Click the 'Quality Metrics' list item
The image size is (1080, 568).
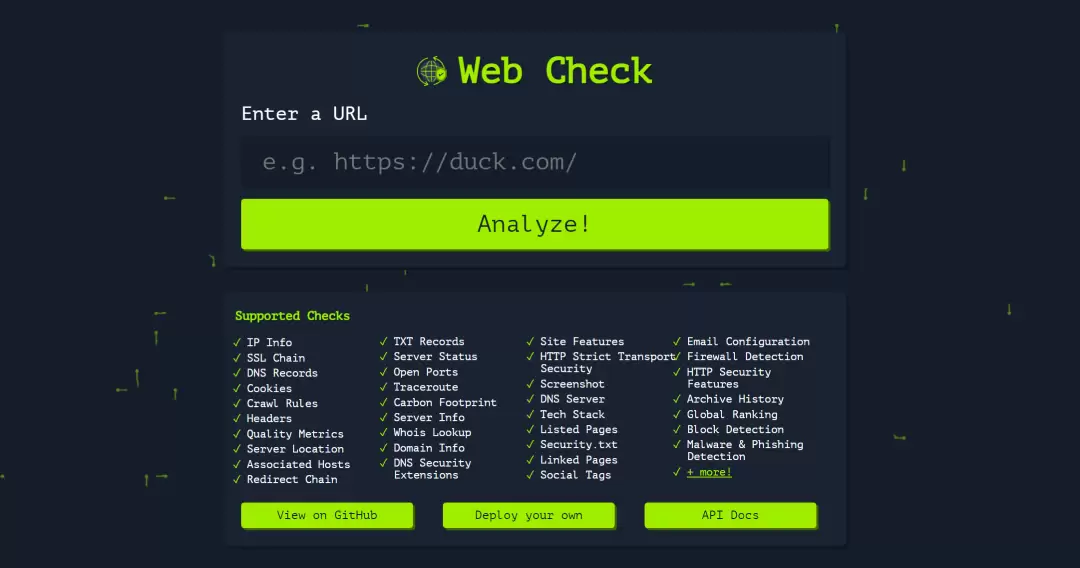tap(295, 434)
